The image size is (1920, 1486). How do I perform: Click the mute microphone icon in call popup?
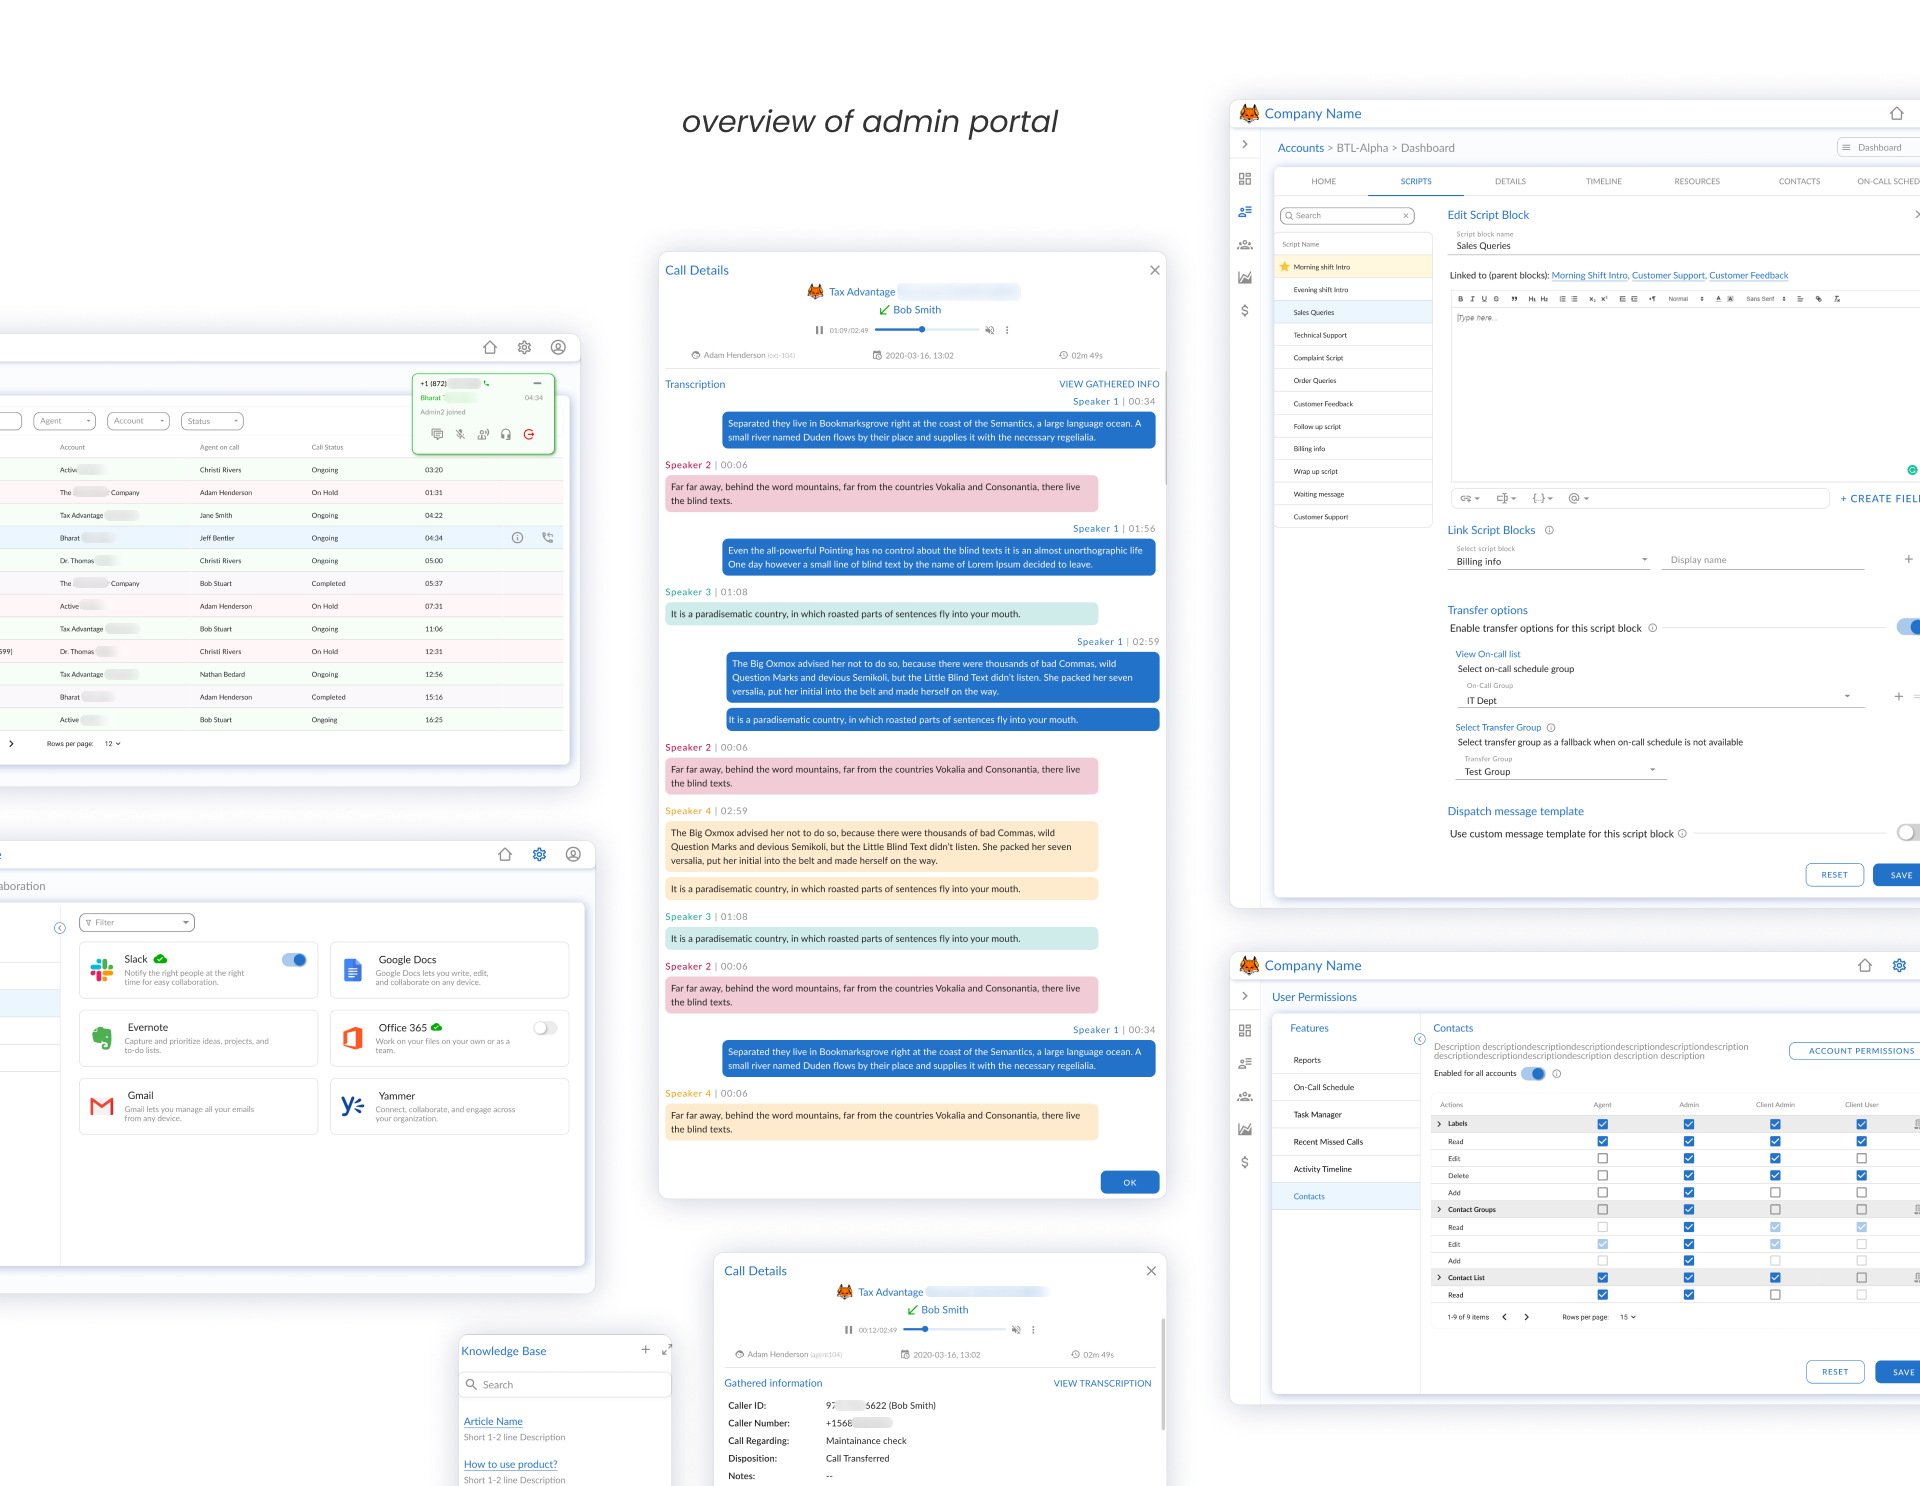pyautogui.click(x=460, y=434)
